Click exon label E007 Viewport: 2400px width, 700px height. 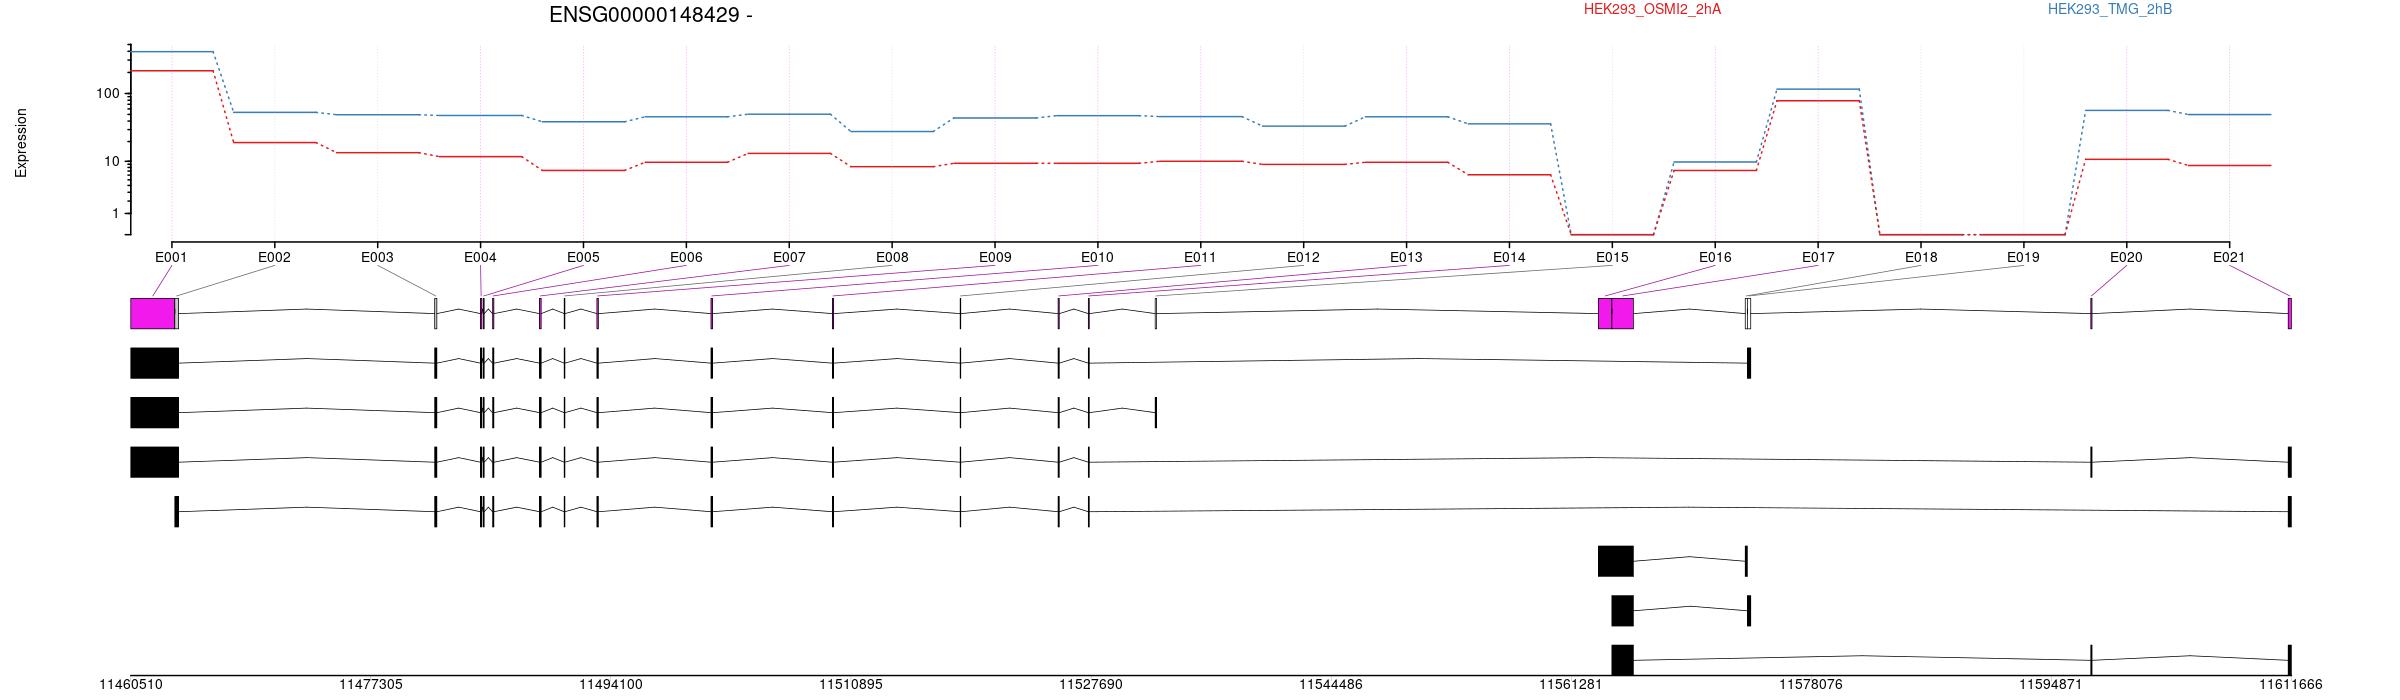[789, 257]
